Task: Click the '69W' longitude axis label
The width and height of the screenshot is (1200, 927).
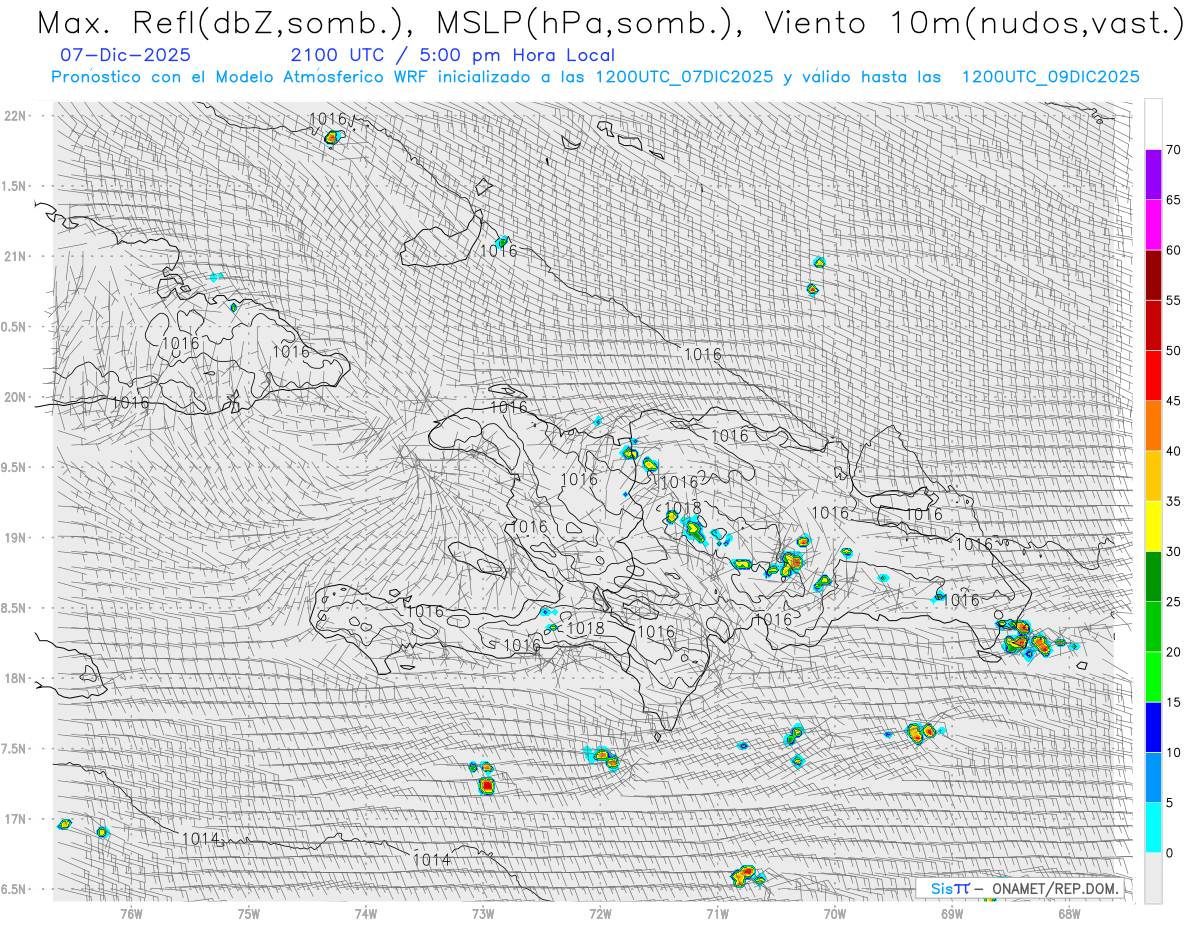Action: pyautogui.click(x=952, y=913)
